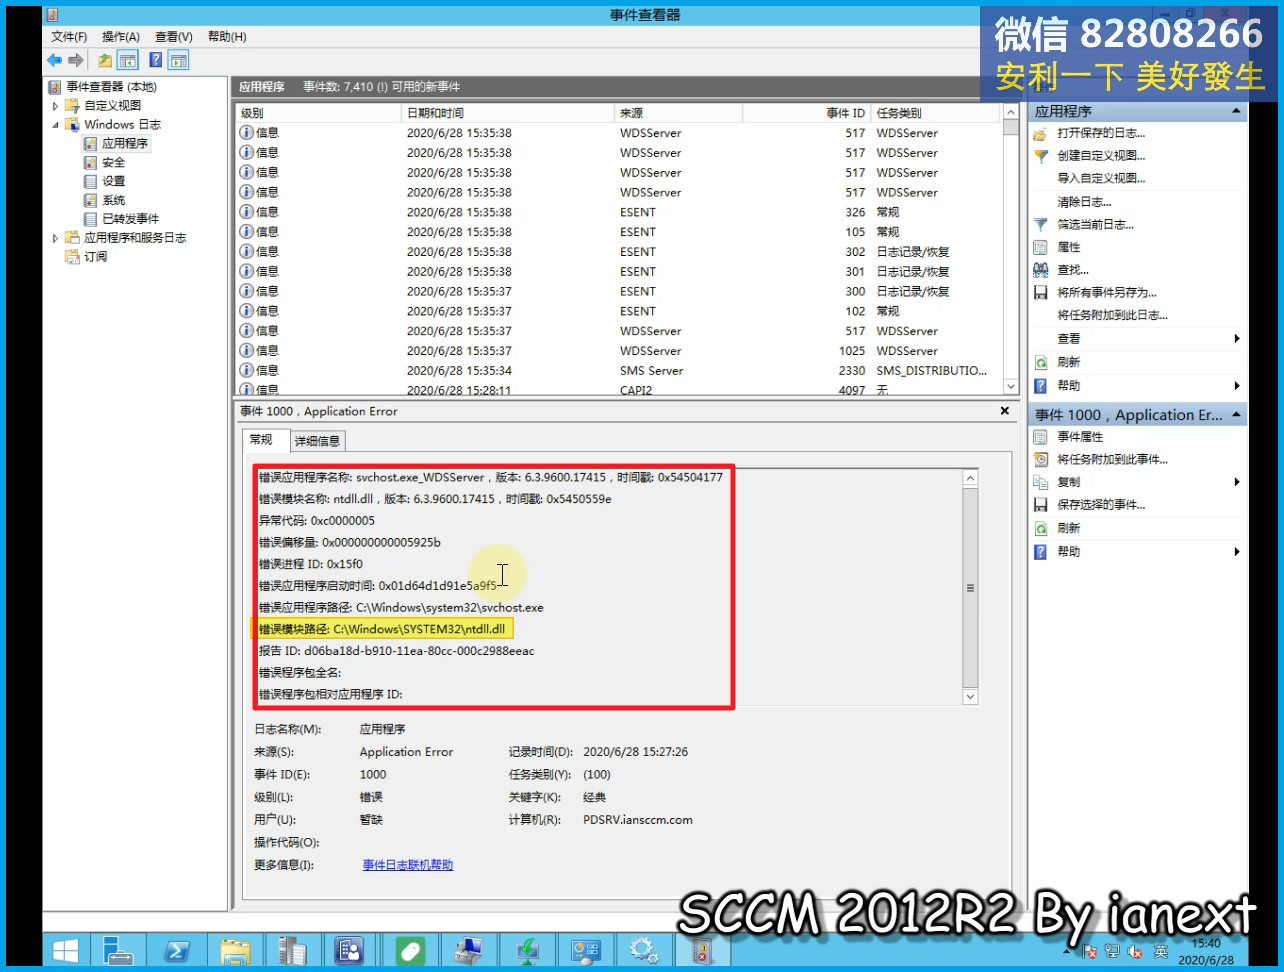Screen dimensions: 1284x972
Task: Collapse the Windows 日志 tree node
Action: pyautogui.click(x=55, y=125)
